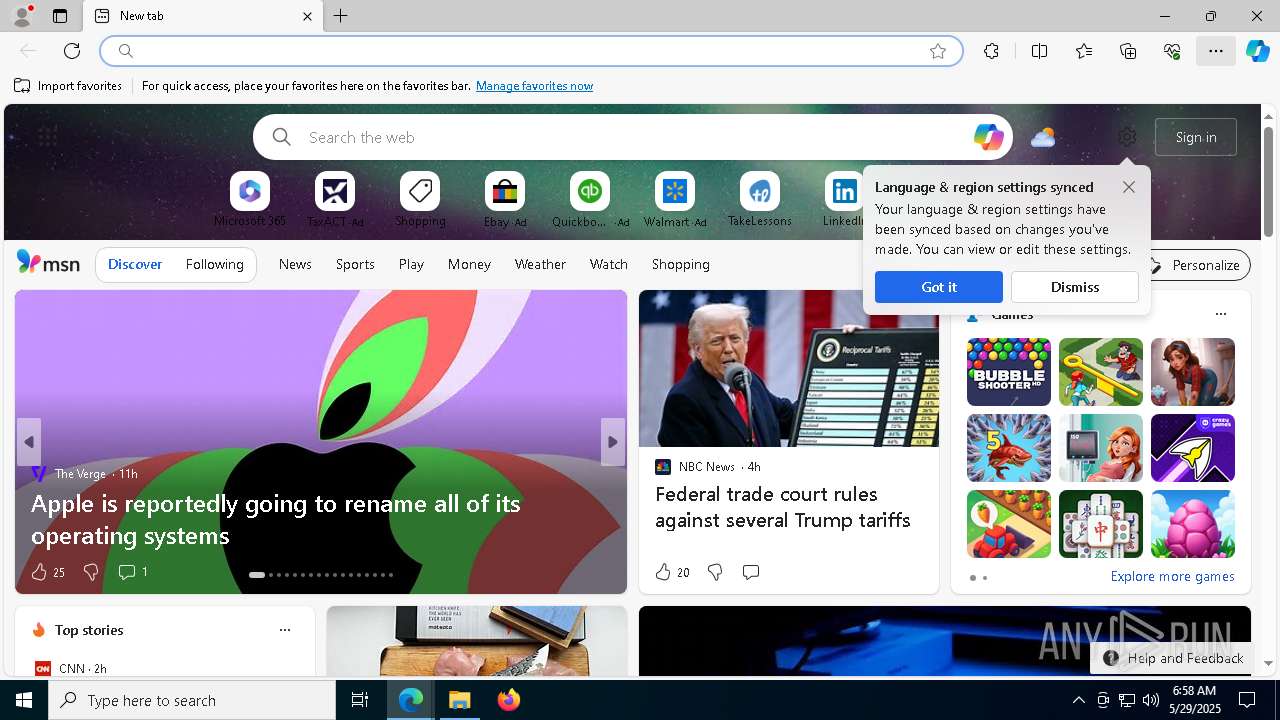
Task: Open the Collections icon
Action: [1128, 51]
